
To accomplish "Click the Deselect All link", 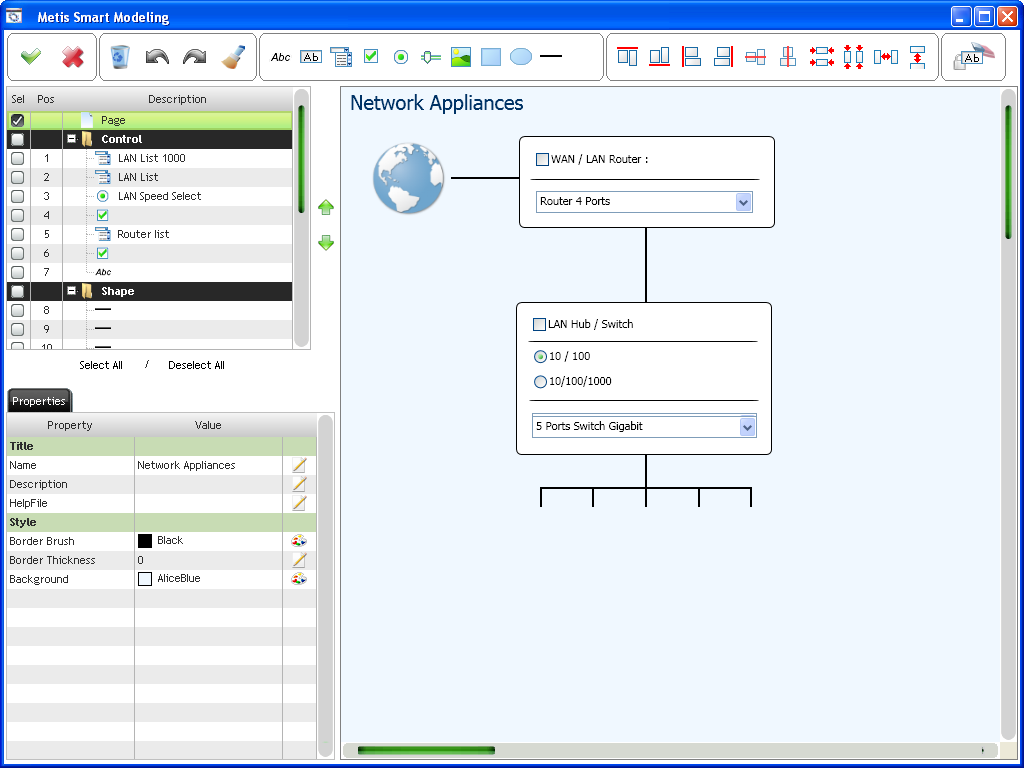I will point(196,365).
